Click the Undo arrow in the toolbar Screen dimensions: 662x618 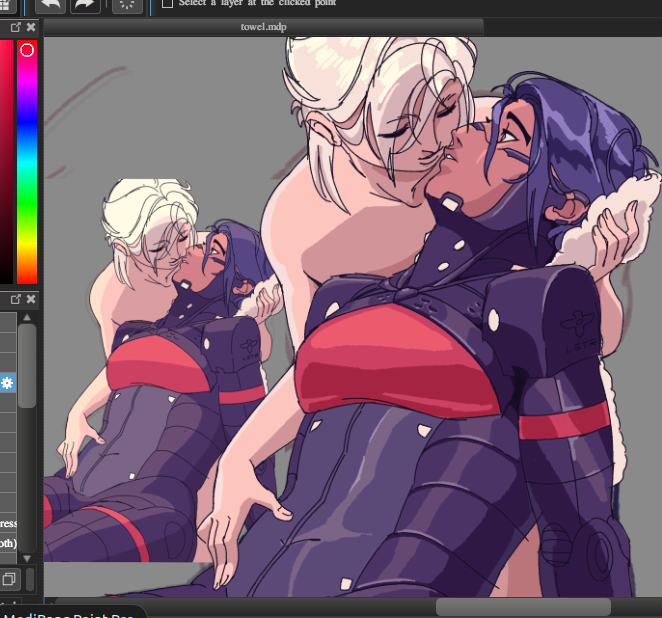50,5
